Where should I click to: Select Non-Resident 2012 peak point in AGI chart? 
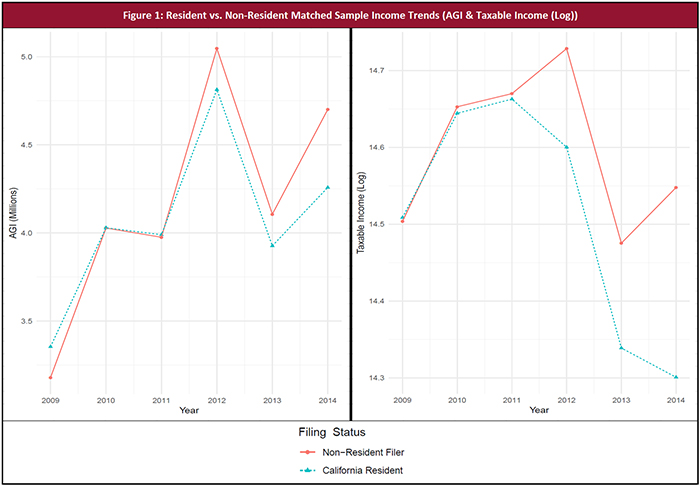click(x=217, y=49)
